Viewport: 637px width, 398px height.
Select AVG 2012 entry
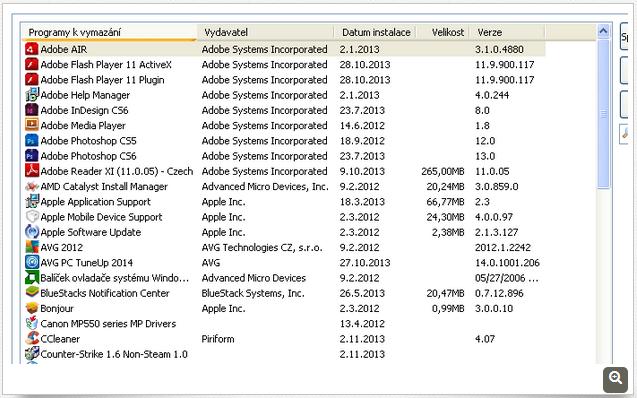pyautogui.click(x=61, y=247)
